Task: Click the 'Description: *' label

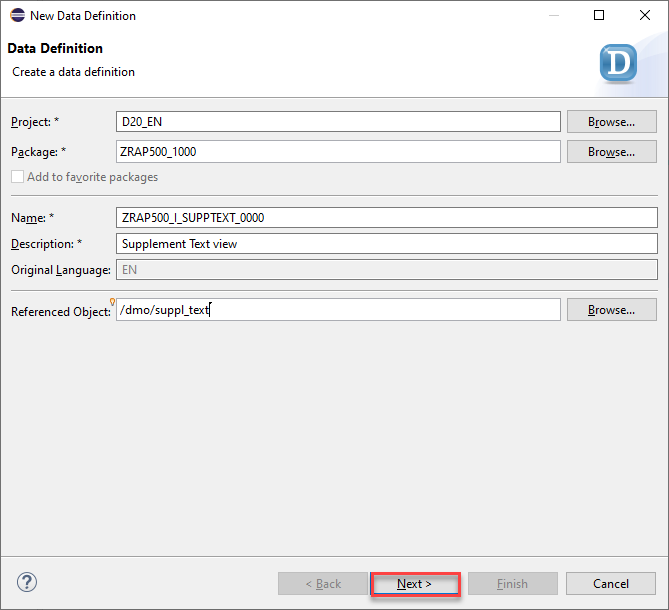Action: [47, 244]
